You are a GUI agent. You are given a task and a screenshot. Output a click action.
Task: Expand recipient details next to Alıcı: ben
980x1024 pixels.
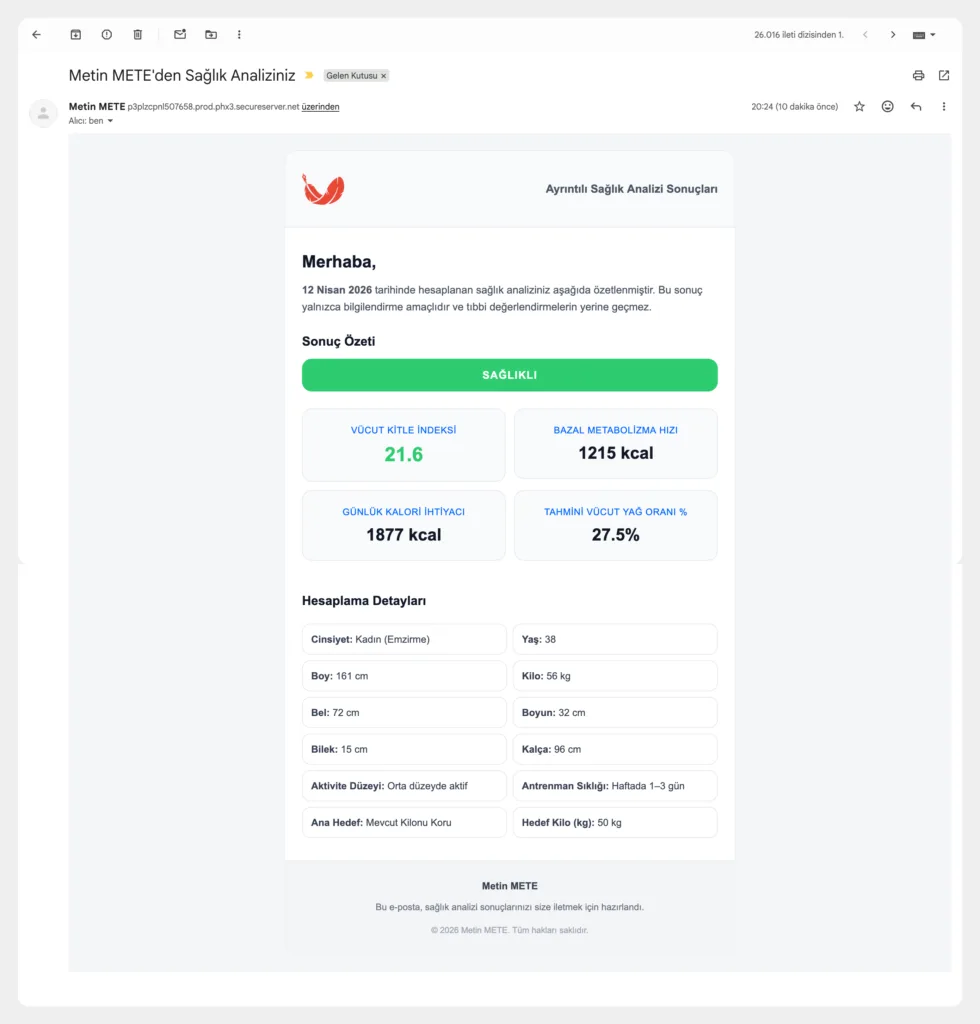coord(110,121)
